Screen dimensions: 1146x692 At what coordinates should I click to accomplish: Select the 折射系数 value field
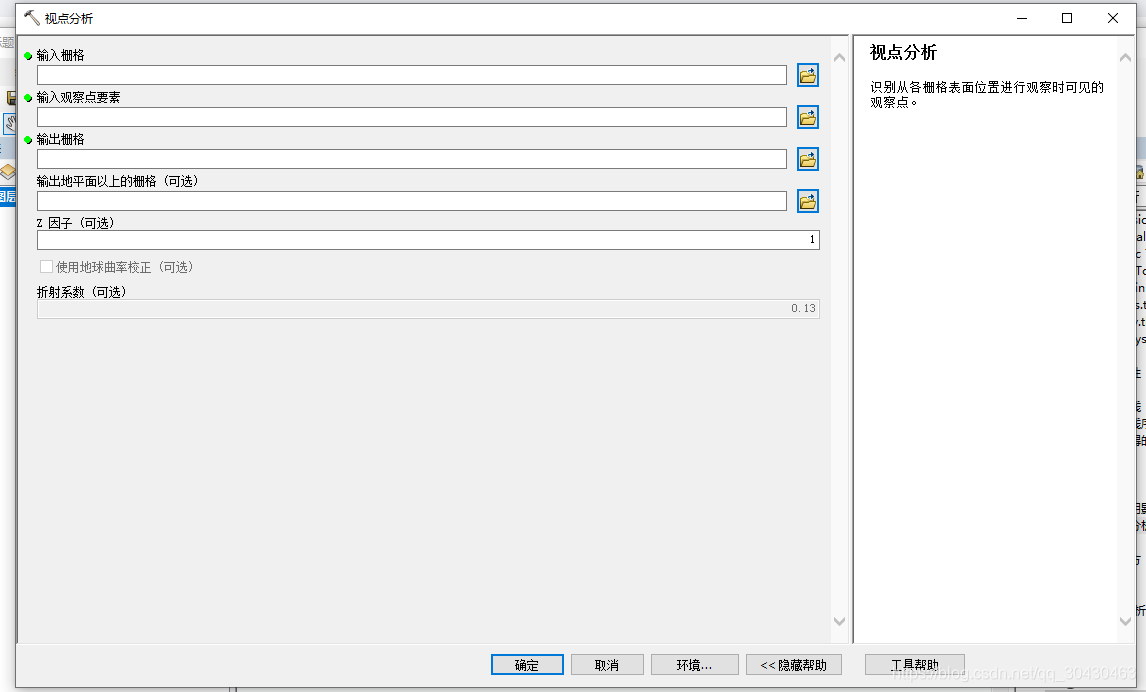tap(428, 309)
